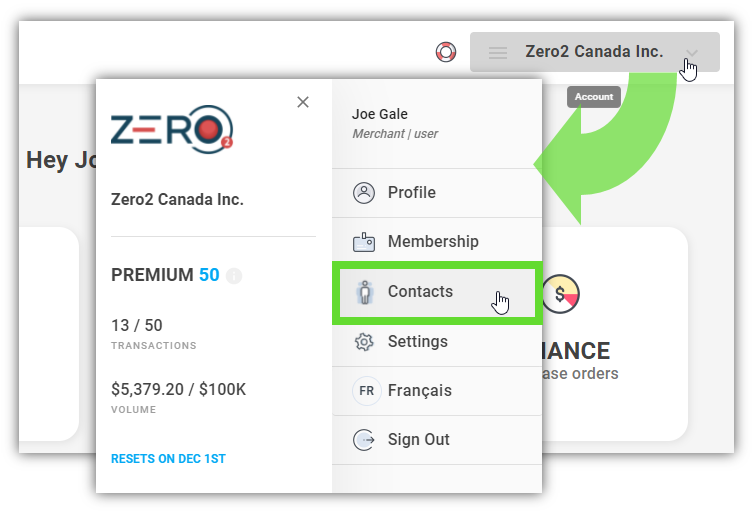Click the lifebuoy help icon

pos(446,52)
